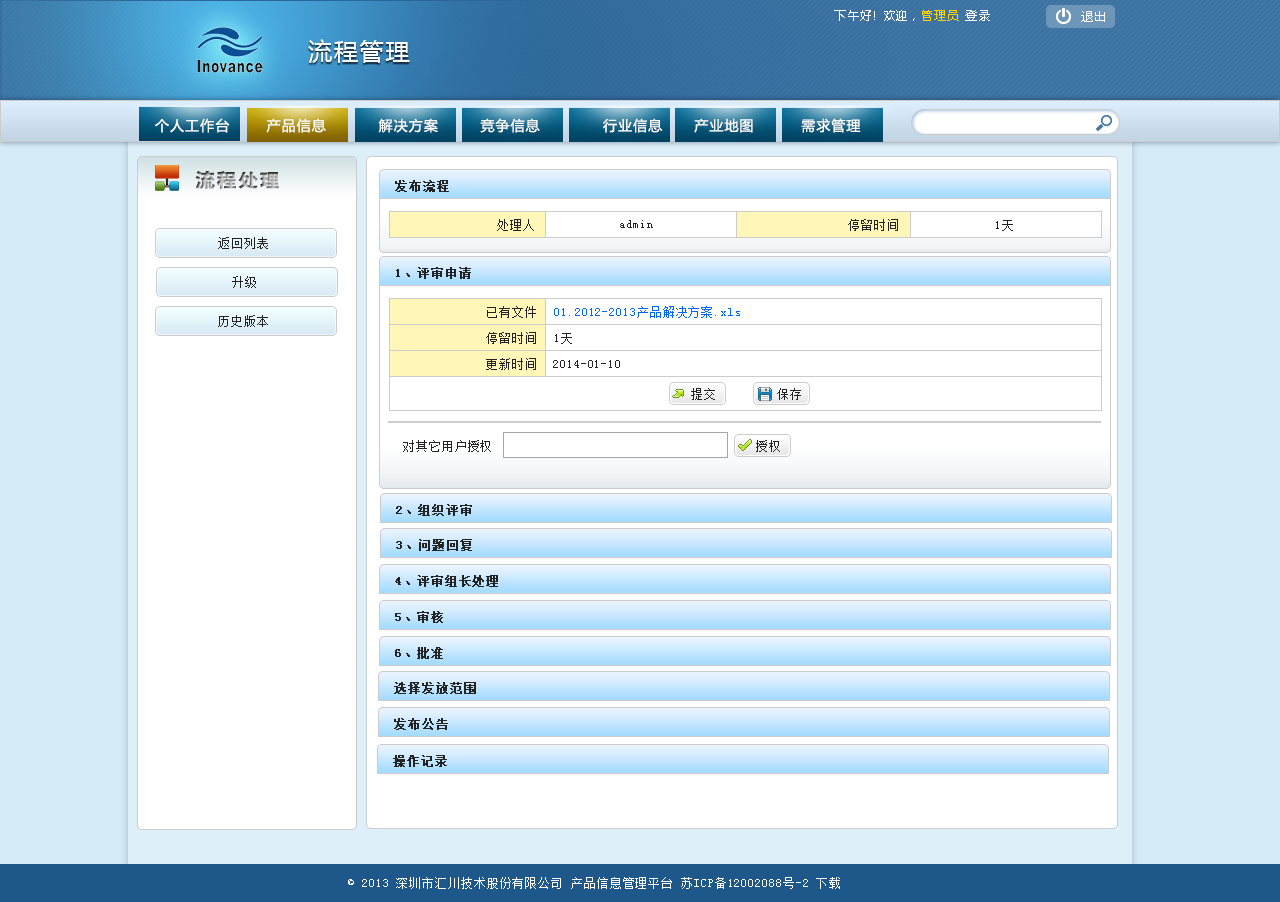
Task: Click the Inovance logo
Action: tap(230, 51)
